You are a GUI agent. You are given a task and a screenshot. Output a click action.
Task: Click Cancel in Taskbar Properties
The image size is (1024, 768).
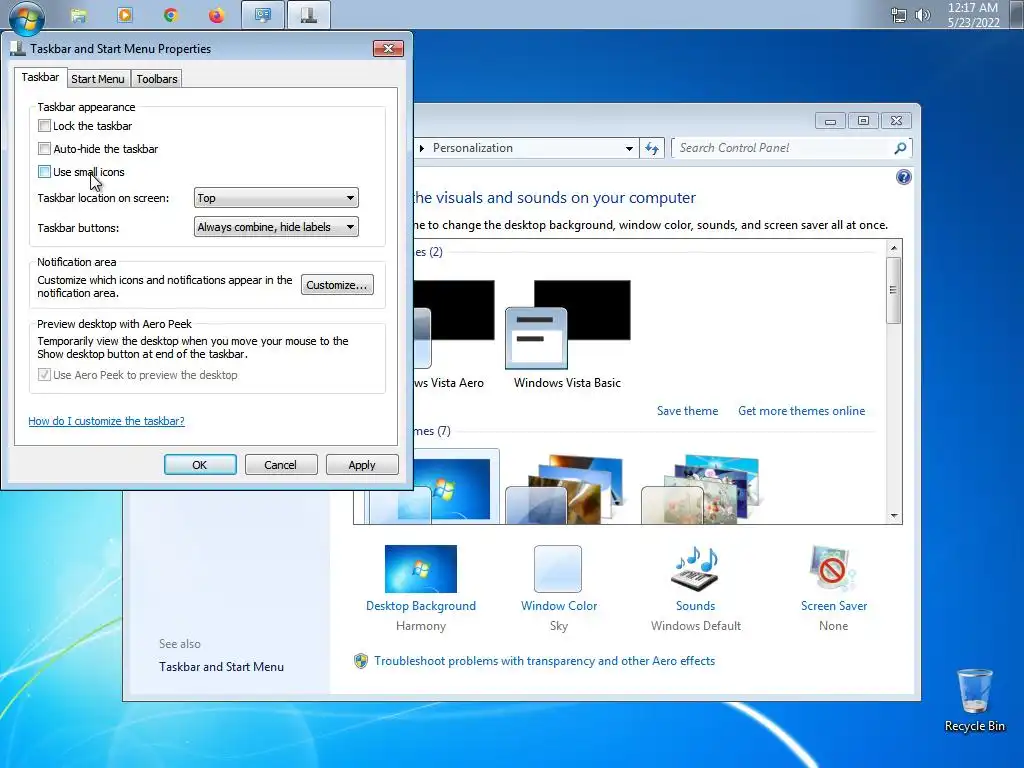pos(280,465)
